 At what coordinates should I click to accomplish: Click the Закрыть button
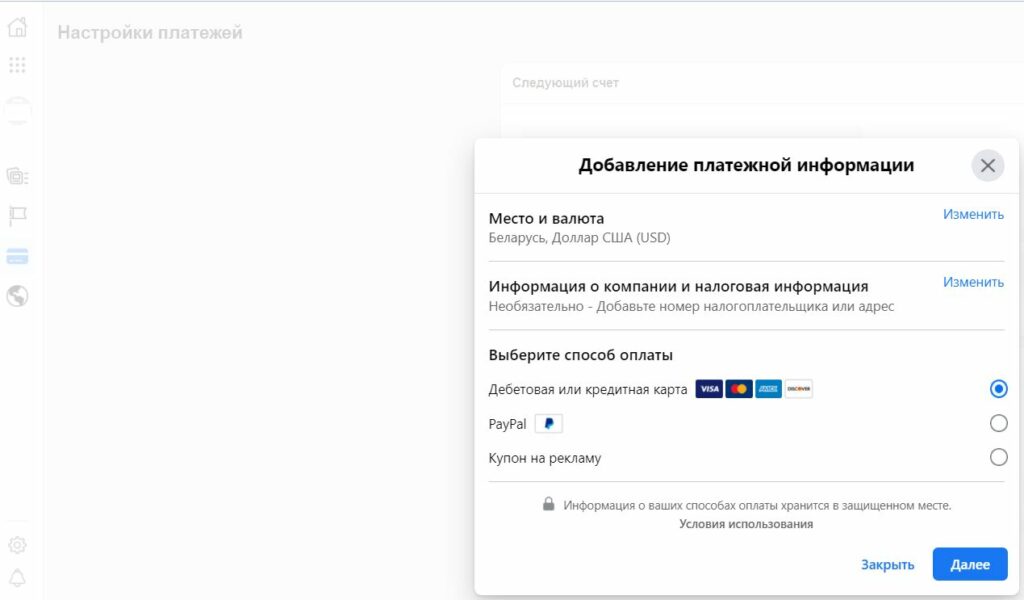click(x=888, y=565)
